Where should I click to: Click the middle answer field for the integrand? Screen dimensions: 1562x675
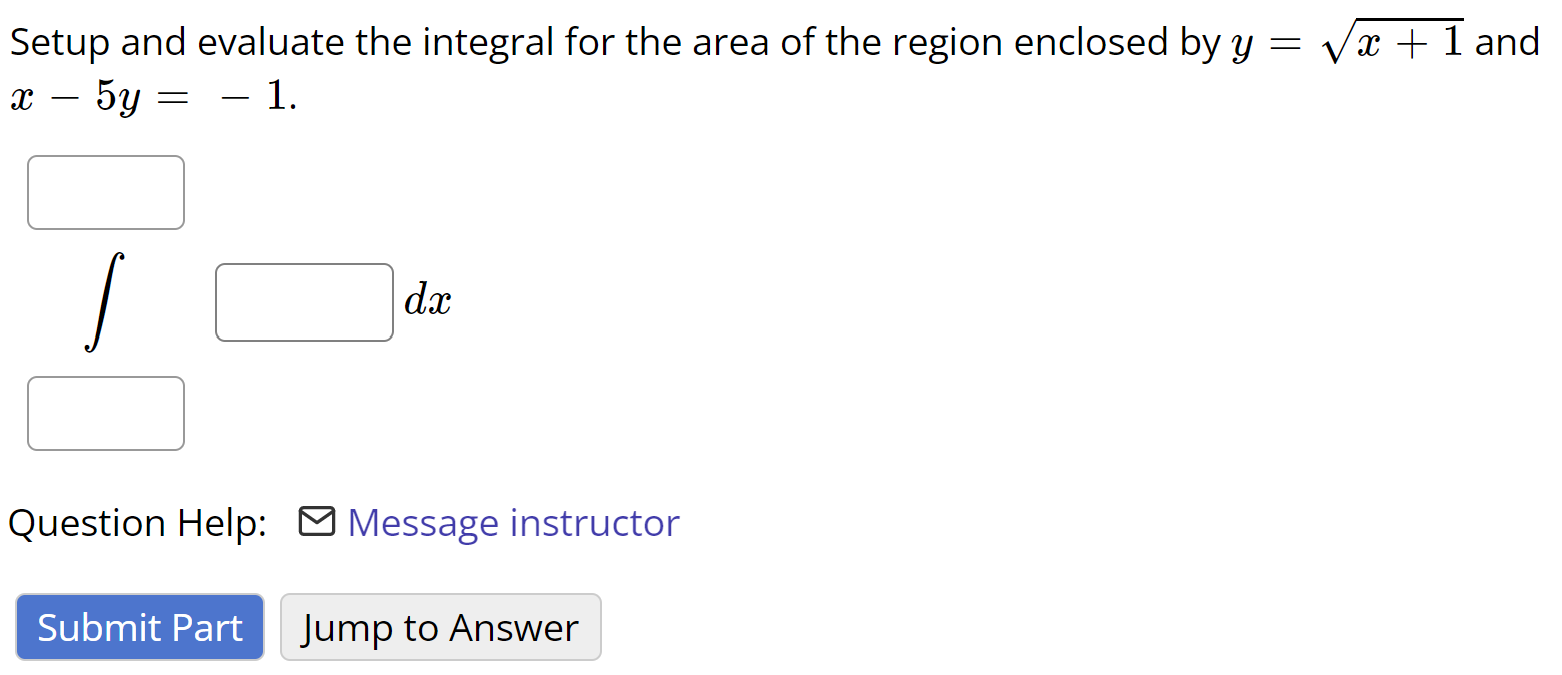click(x=304, y=302)
